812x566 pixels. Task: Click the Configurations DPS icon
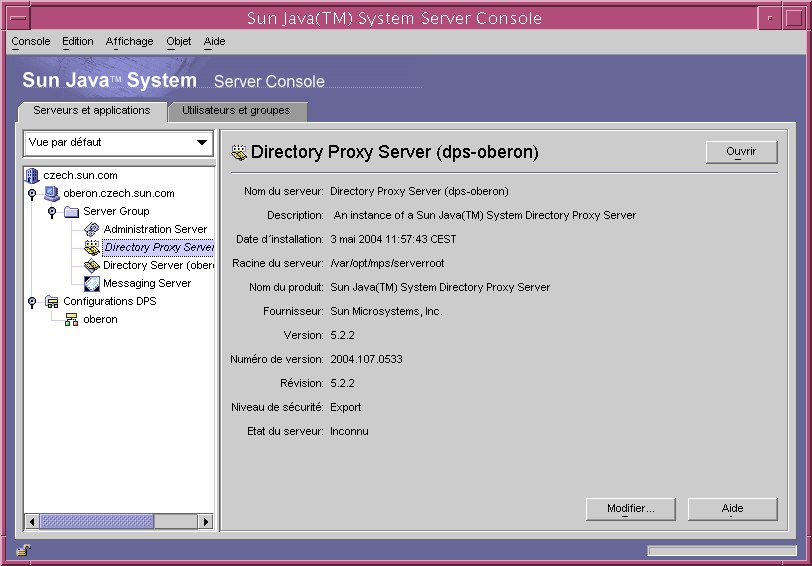point(52,301)
